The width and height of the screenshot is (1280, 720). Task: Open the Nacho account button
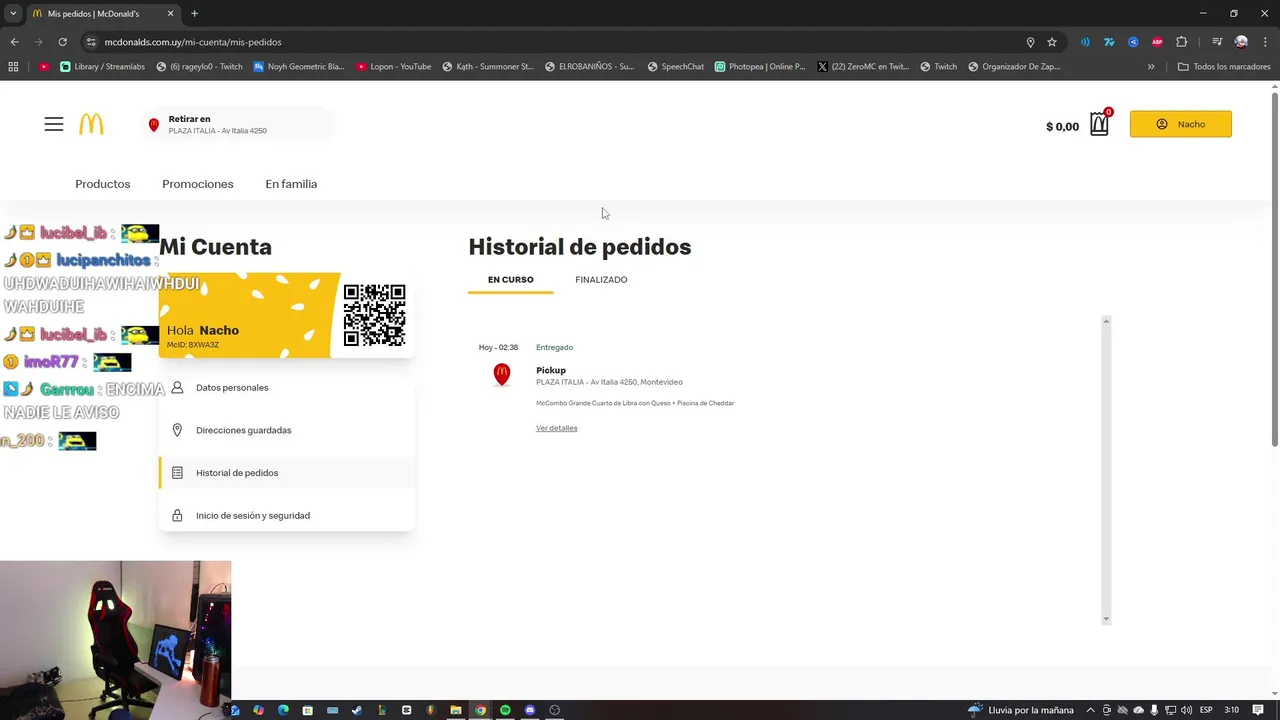(1180, 124)
